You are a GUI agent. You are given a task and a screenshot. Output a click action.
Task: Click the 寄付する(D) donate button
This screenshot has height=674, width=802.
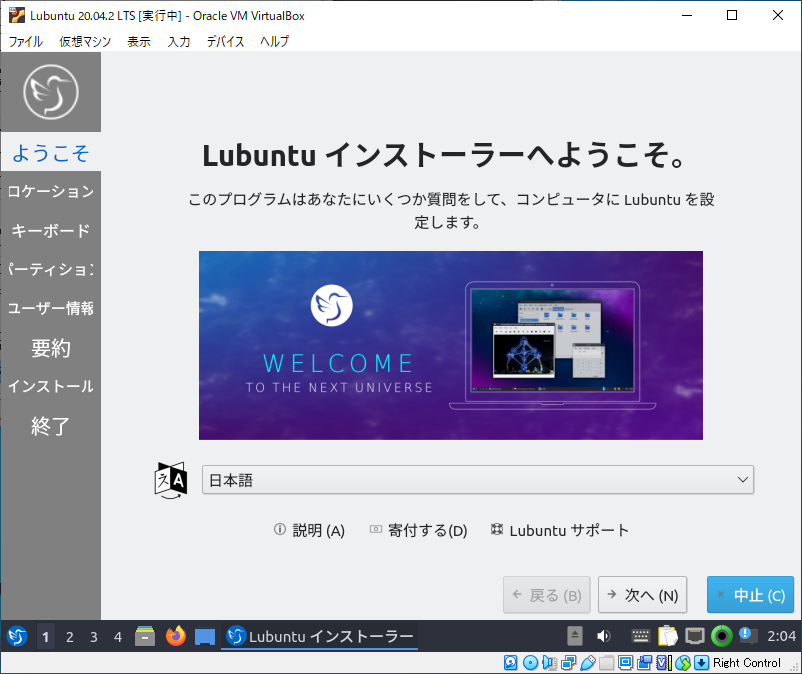pyautogui.click(x=419, y=530)
